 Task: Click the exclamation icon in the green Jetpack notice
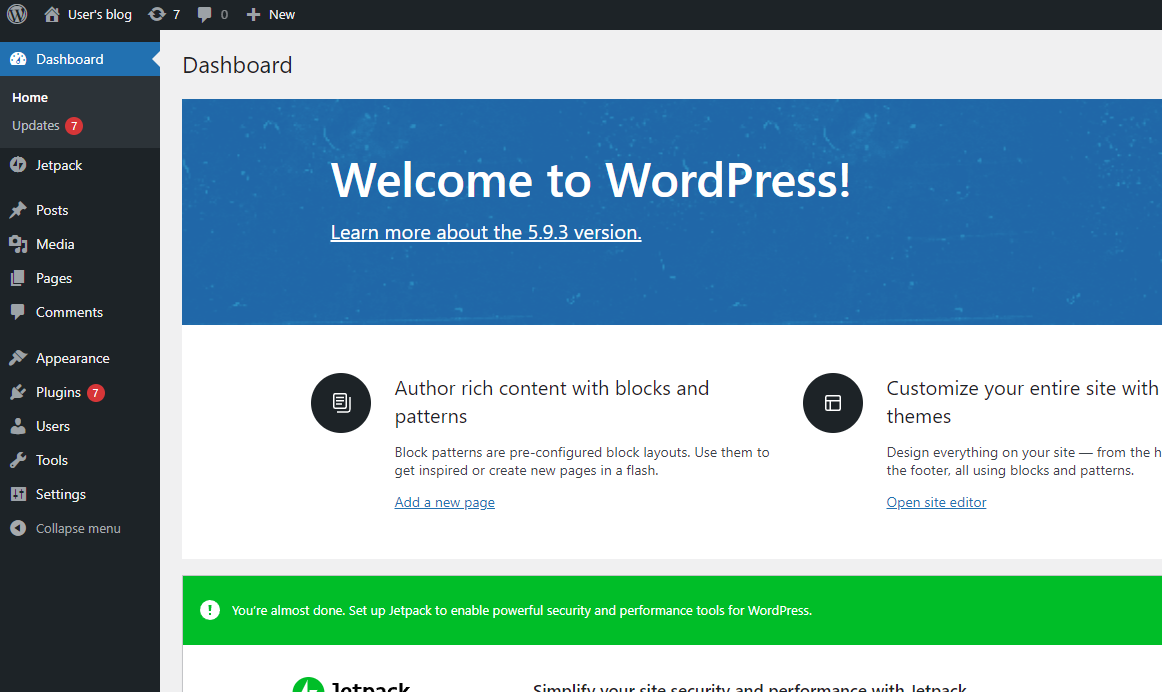(x=210, y=610)
